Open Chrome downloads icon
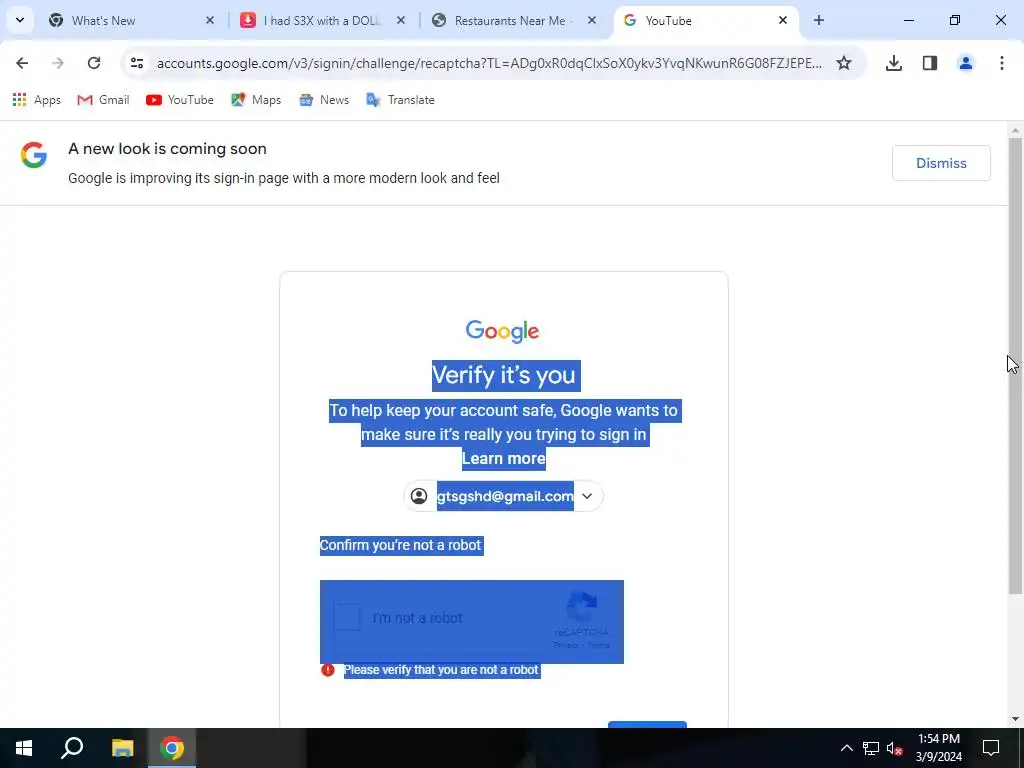 pyautogui.click(x=894, y=63)
